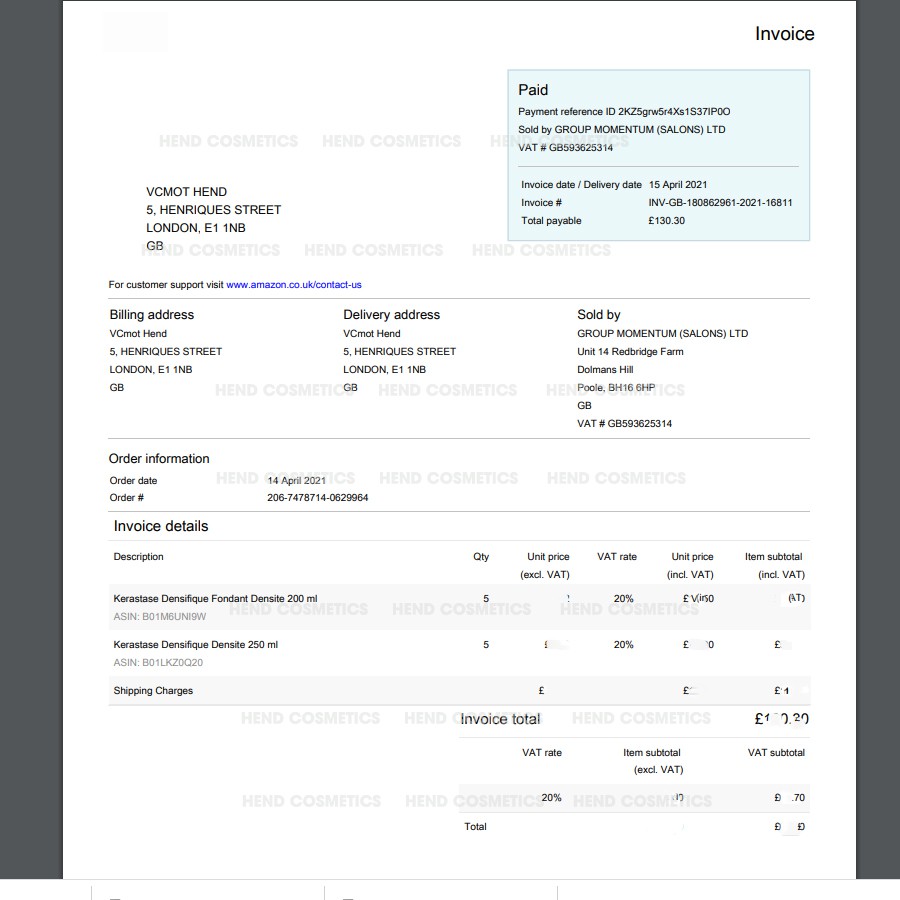Click the 'Qty' column header
Viewport: 900px width, 900px height.
[x=481, y=557]
